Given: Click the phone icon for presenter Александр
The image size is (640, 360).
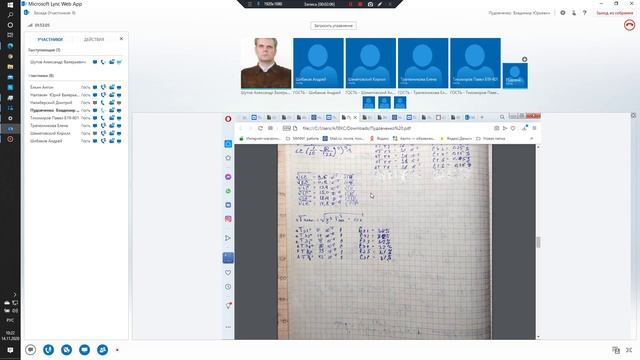Looking at the screenshot, I should [103, 62].
